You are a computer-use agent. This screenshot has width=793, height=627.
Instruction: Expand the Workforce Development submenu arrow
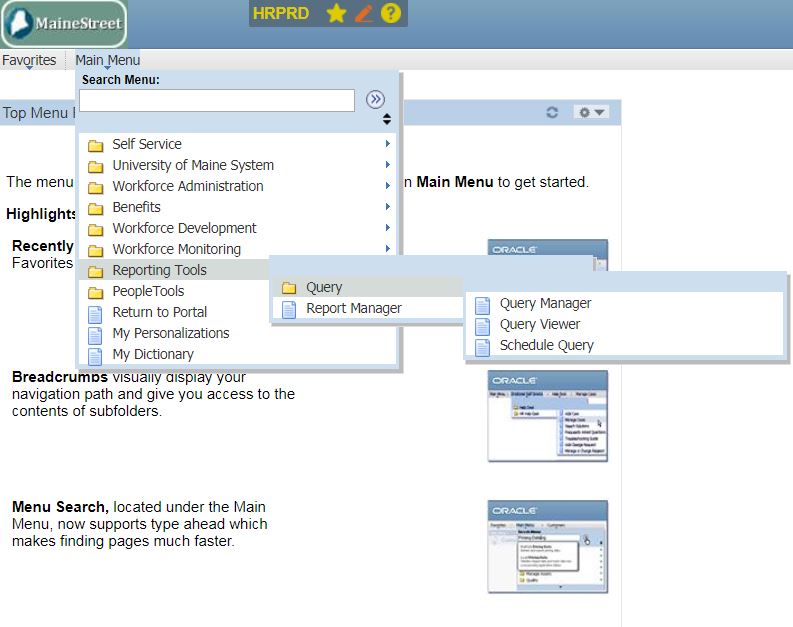coord(387,228)
